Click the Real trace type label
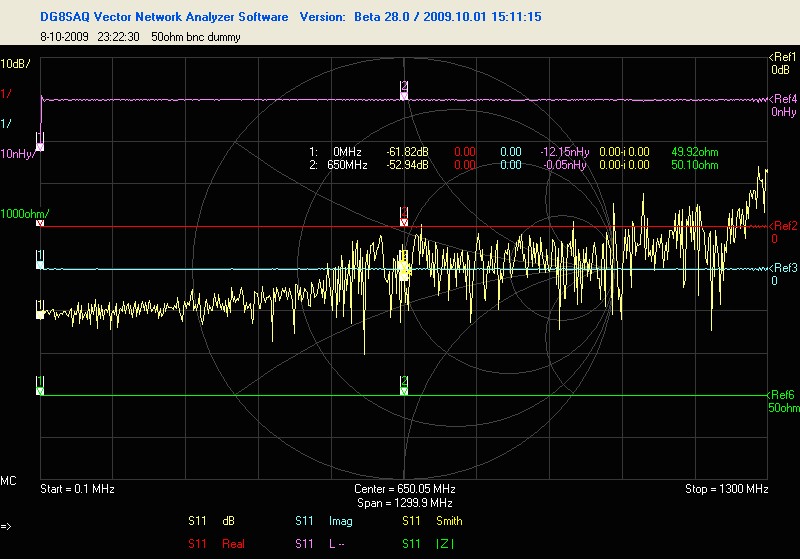The image size is (800, 559). (233, 544)
